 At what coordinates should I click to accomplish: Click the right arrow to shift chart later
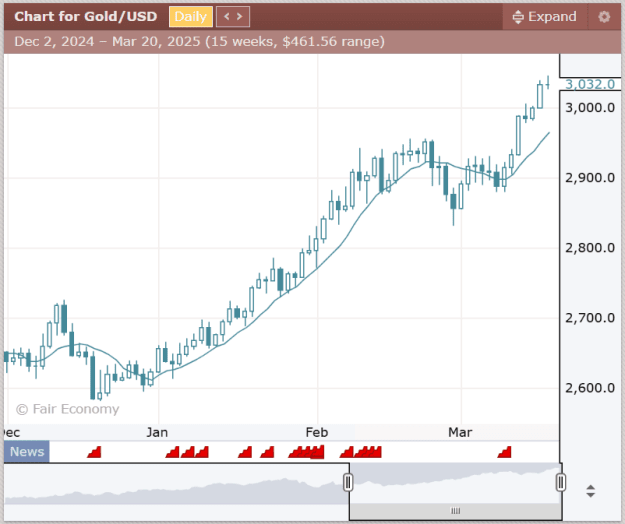[240, 17]
